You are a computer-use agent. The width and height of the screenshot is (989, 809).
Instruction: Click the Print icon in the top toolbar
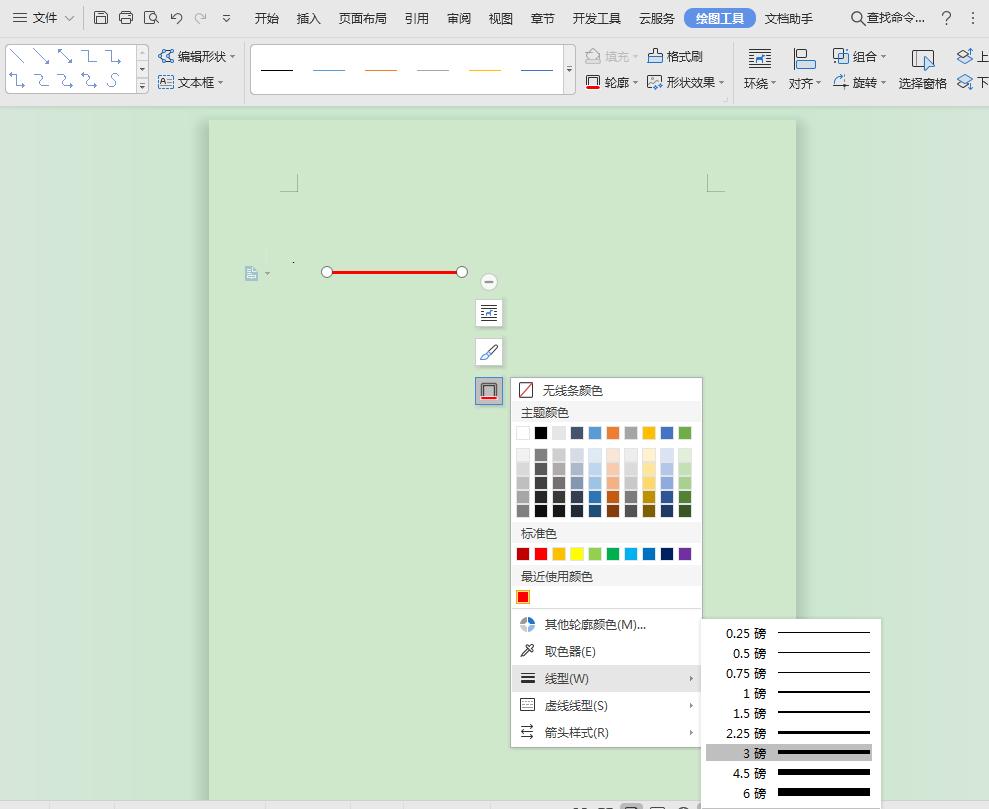126,18
